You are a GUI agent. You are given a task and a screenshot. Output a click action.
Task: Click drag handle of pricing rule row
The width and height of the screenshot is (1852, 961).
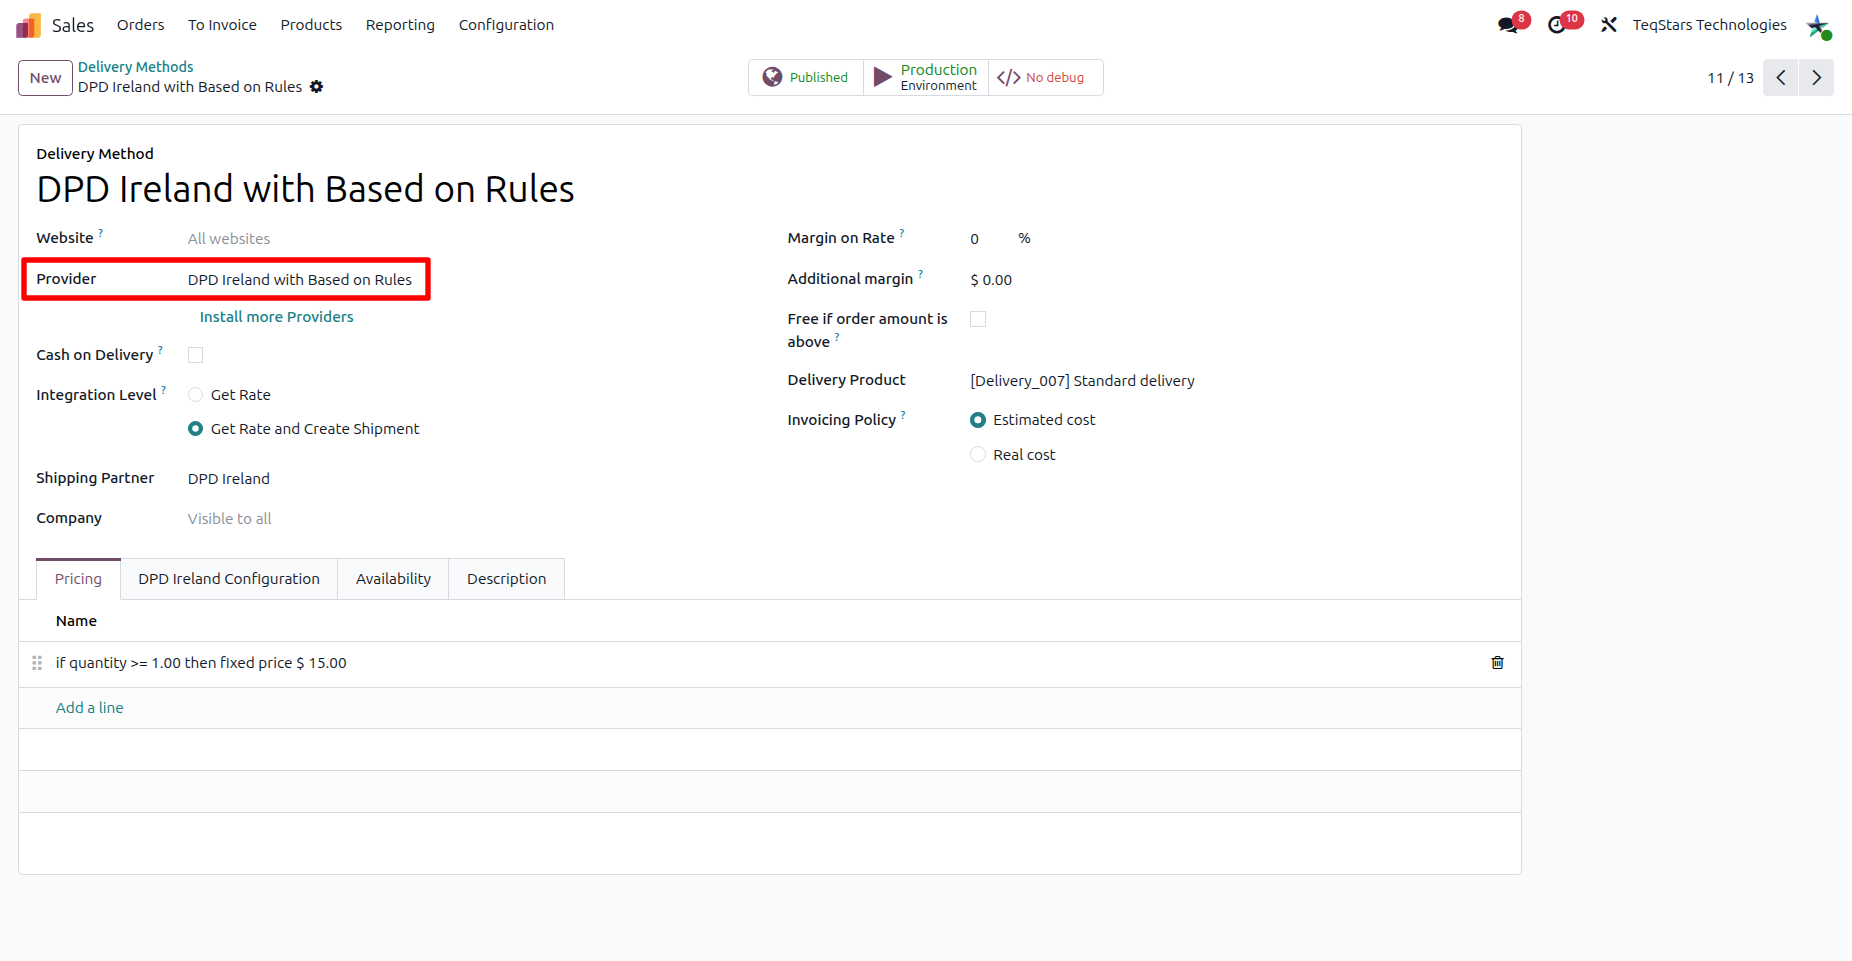coord(37,663)
